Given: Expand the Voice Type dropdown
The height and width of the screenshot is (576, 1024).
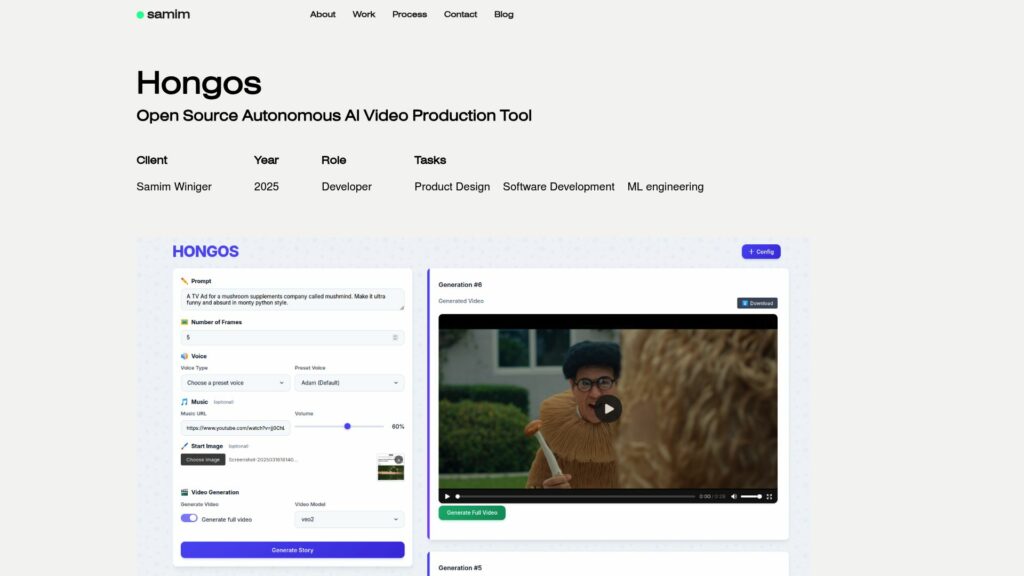Looking at the screenshot, I should (x=235, y=383).
